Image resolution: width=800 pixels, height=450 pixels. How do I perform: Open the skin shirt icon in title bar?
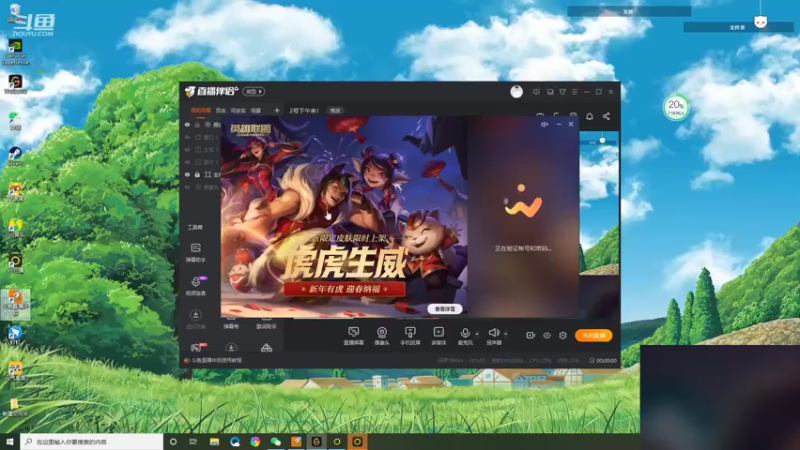point(562,92)
